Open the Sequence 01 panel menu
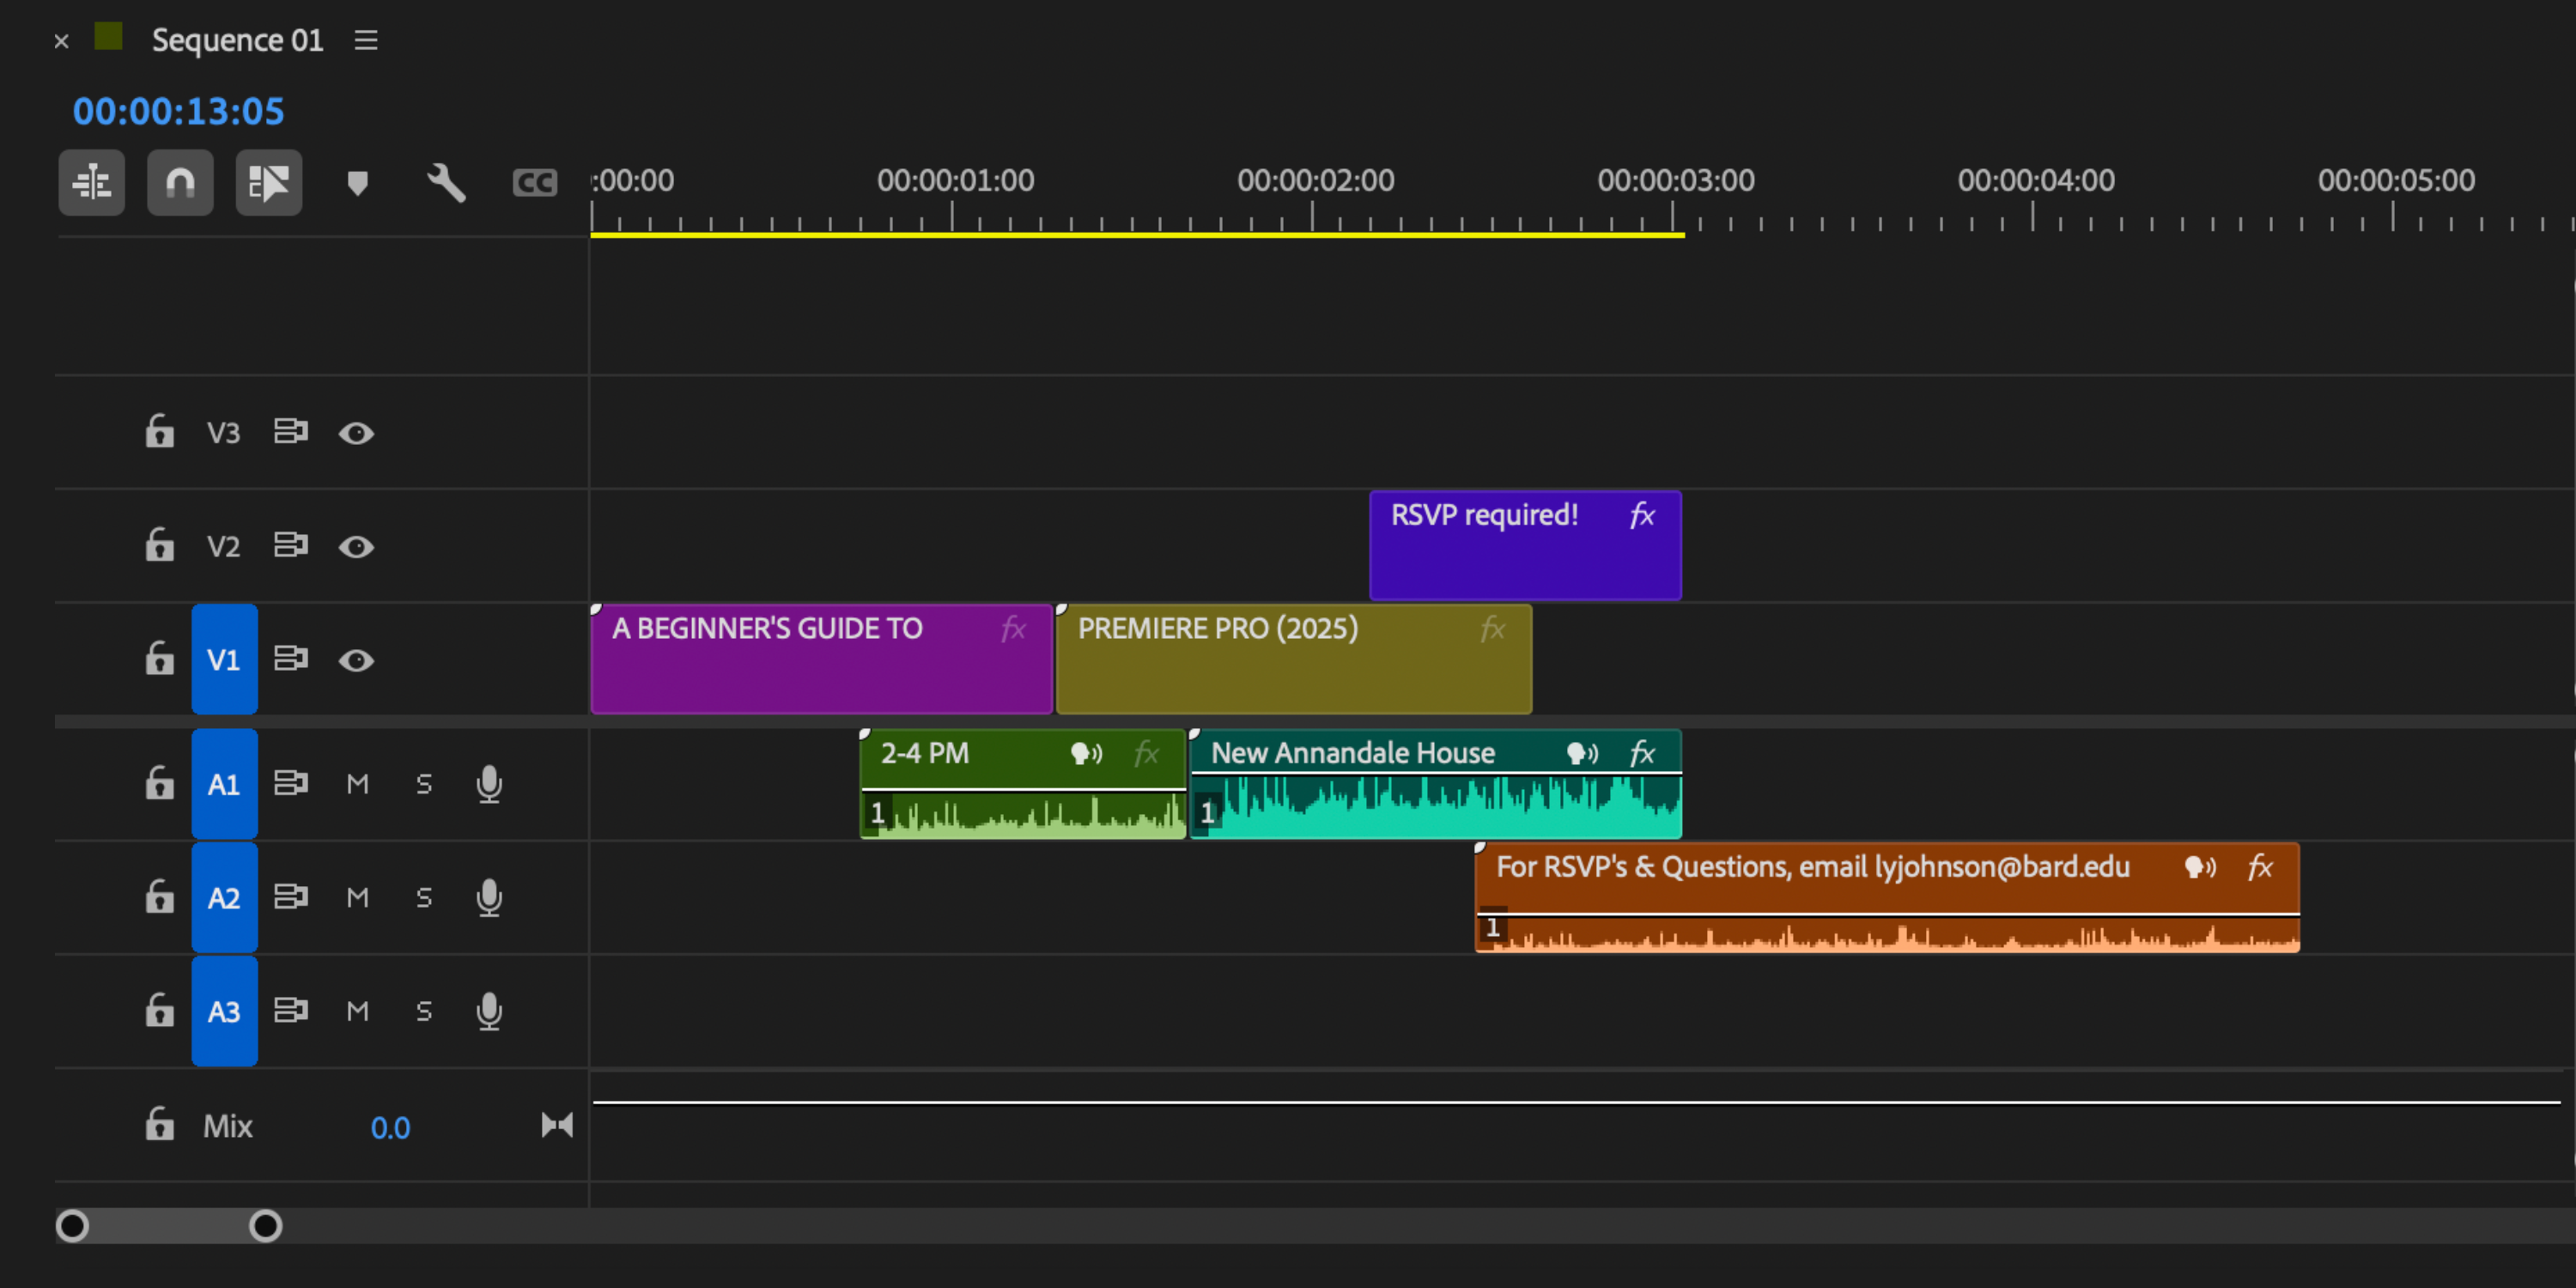This screenshot has width=2576, height=1288. 365,40
